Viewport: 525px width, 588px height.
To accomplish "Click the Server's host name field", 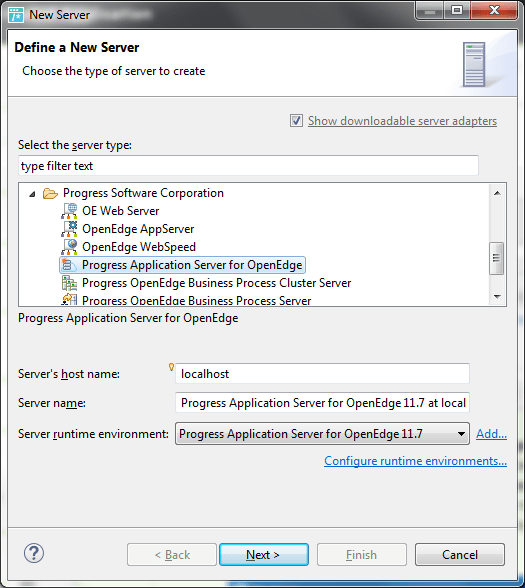I will click(x=322, y=374).
